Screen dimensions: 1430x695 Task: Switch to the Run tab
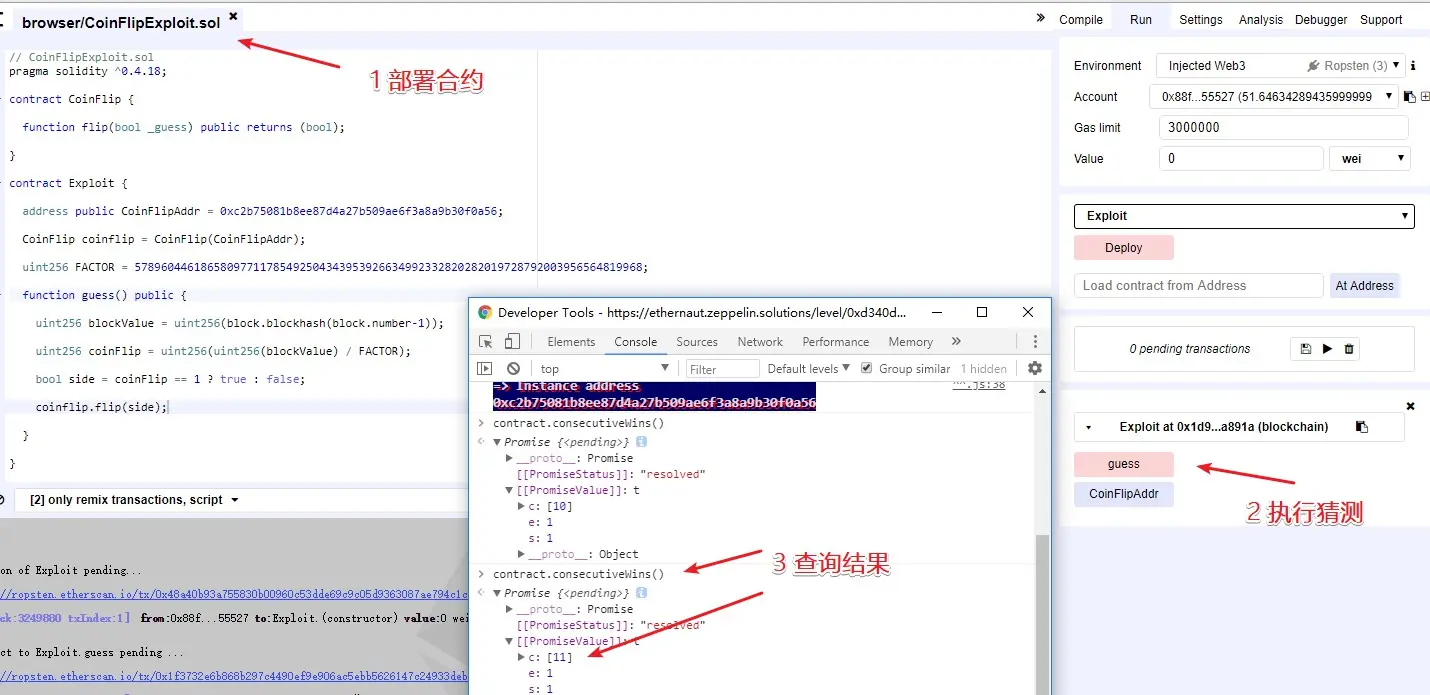[1141, 20]
